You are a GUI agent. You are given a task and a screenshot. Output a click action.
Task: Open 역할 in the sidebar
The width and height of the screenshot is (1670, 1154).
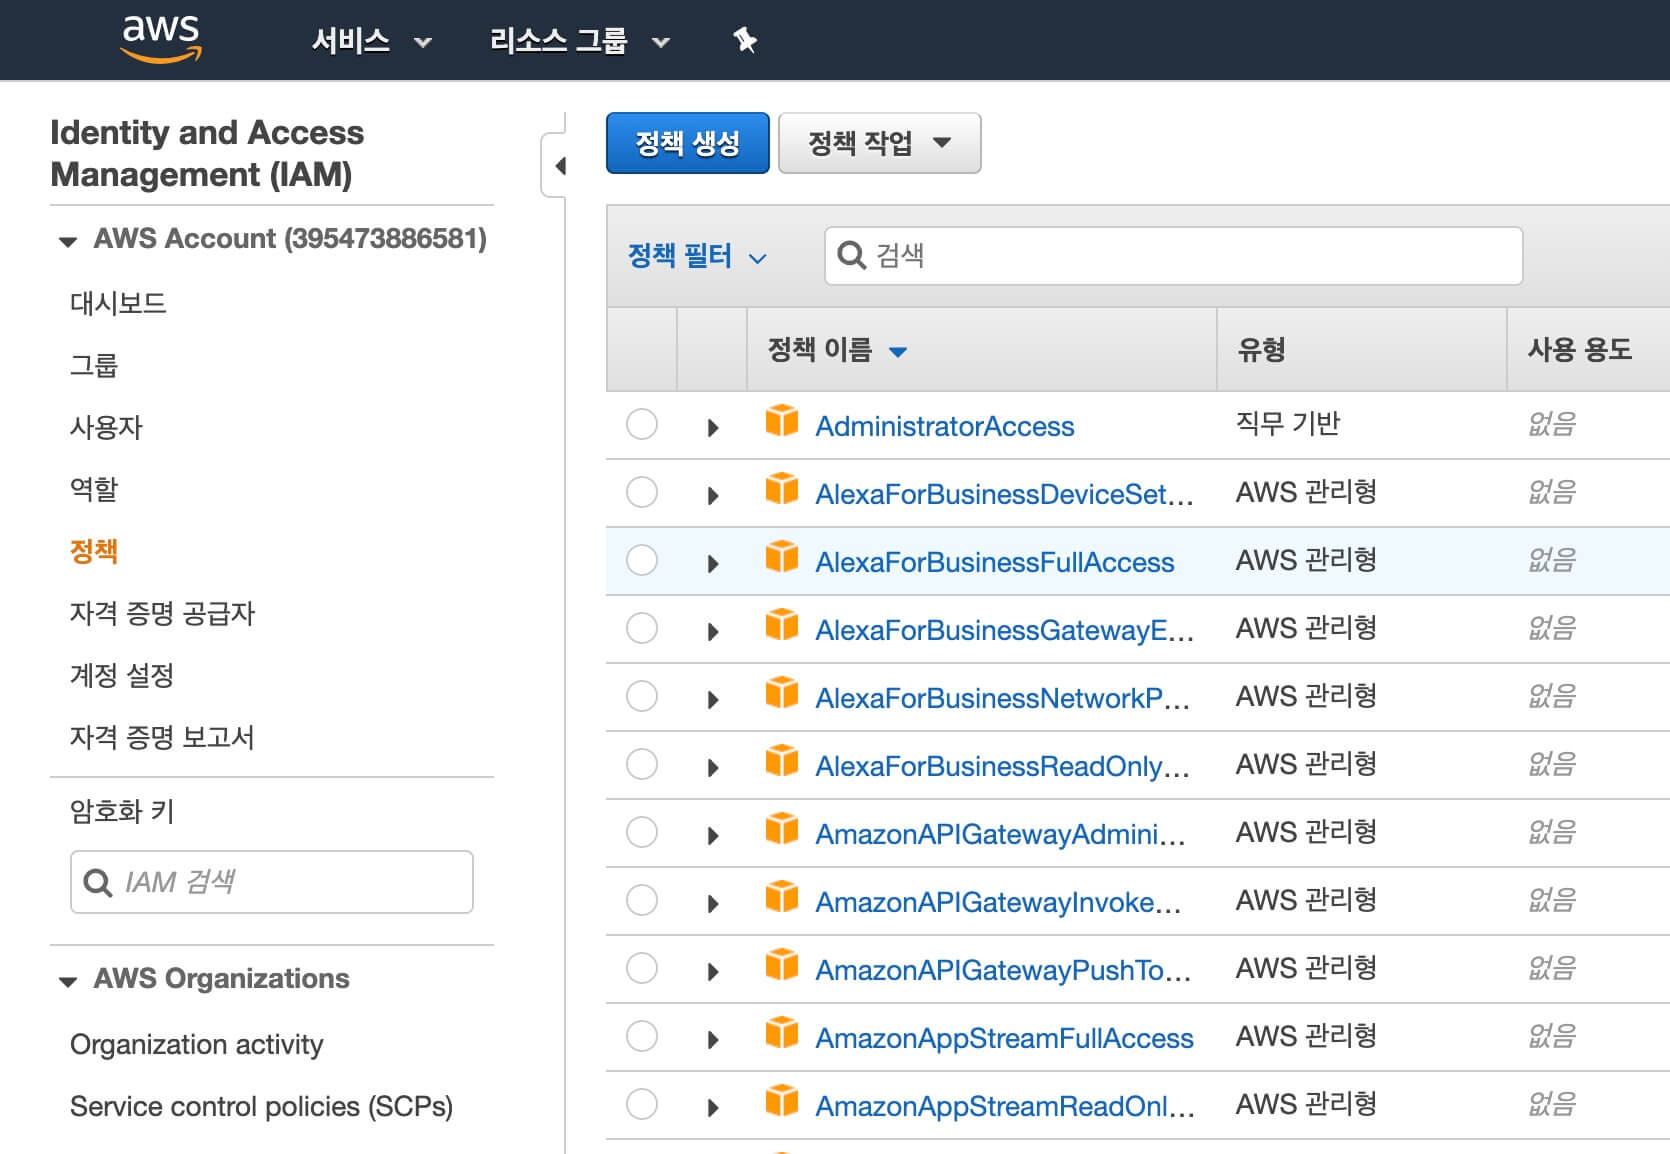pos(94,489)
